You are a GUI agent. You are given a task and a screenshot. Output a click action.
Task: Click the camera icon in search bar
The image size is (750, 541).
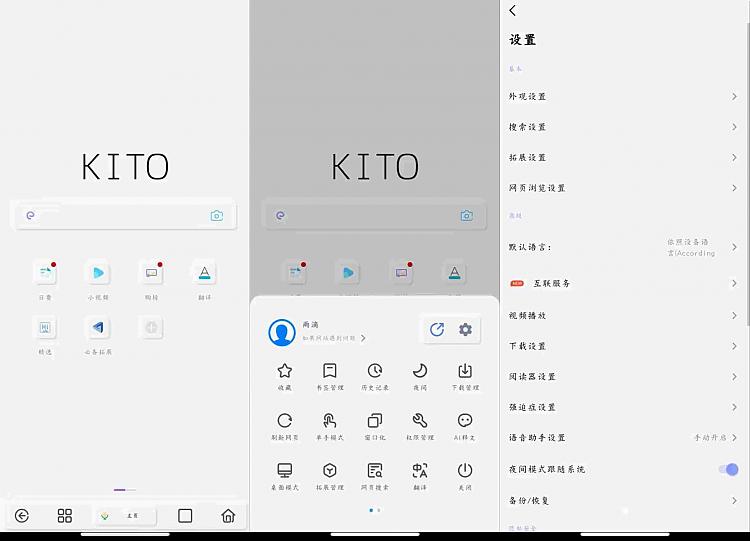(x=216, y=215)
